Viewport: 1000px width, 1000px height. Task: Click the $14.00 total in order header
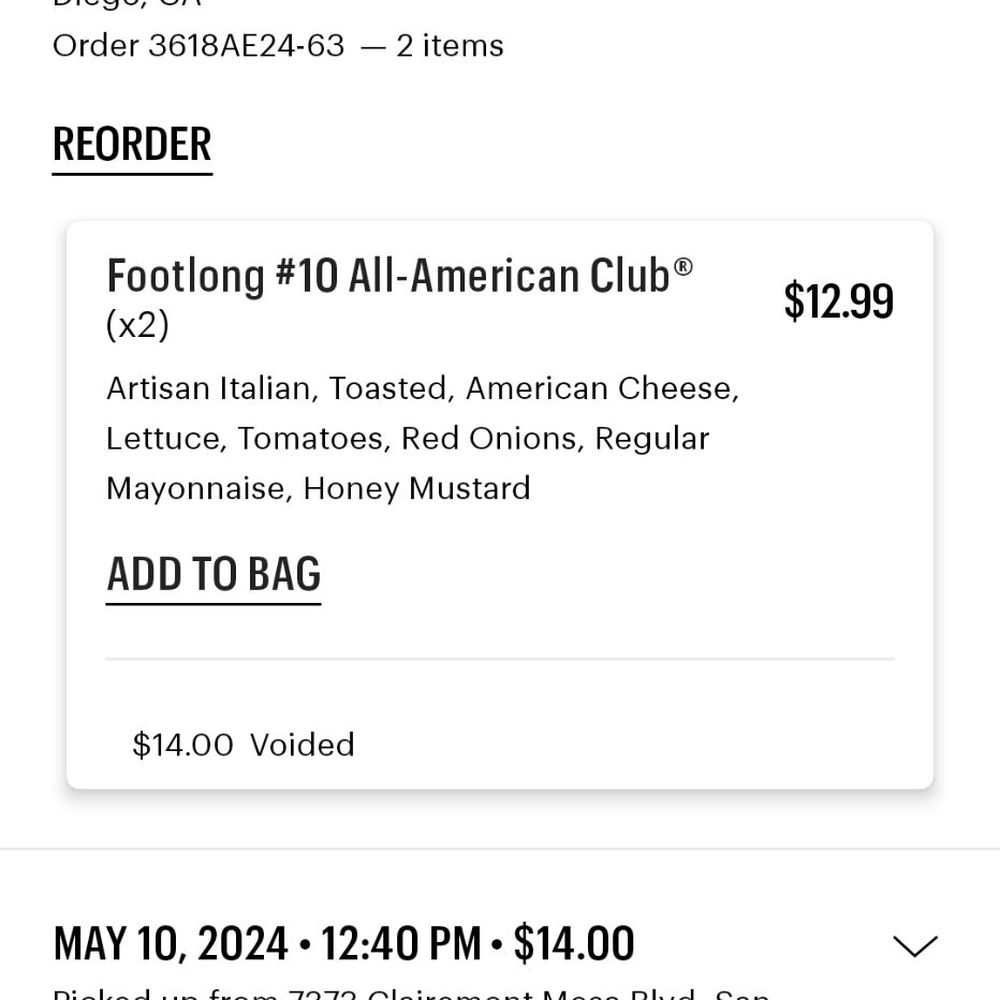click(574, 943)
